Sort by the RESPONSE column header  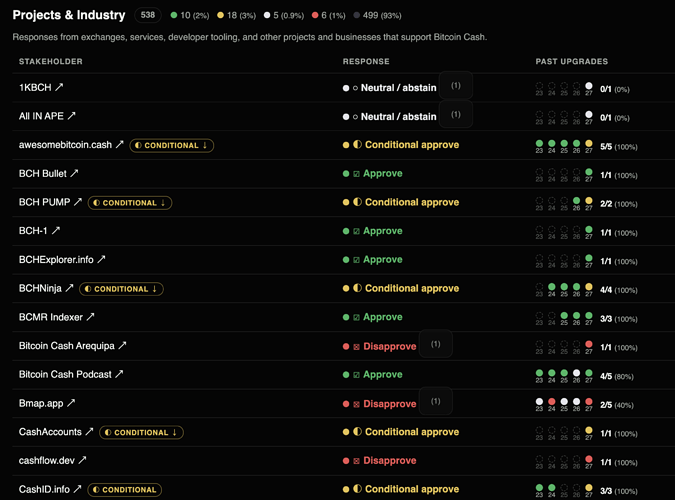(x=366, y=61)
